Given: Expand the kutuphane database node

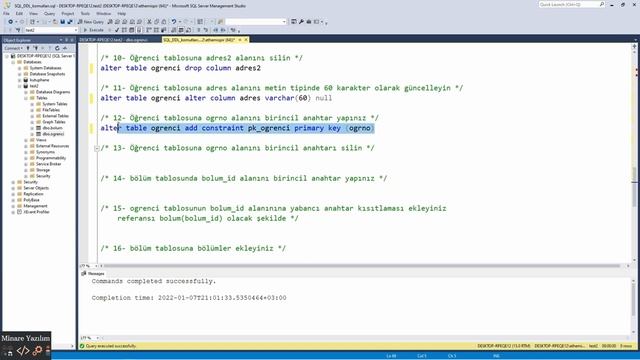Looking at the screenshot, I should (19, 80).
